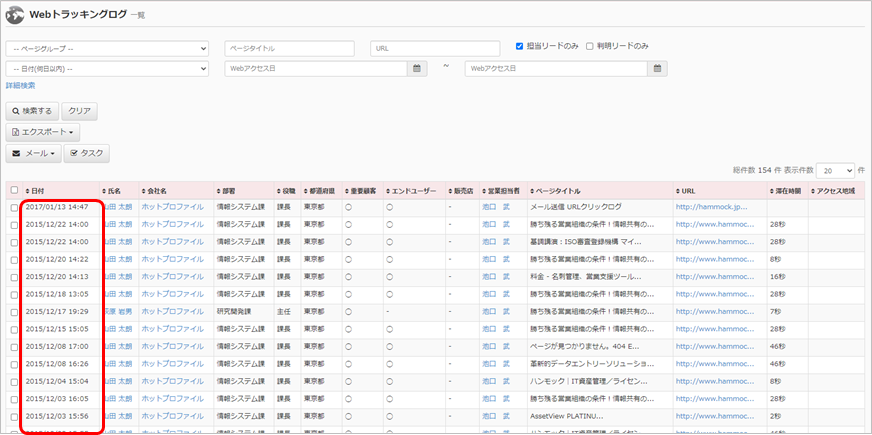Click the globe logo beside Webトラッキングログ

[x=16, y=15]
